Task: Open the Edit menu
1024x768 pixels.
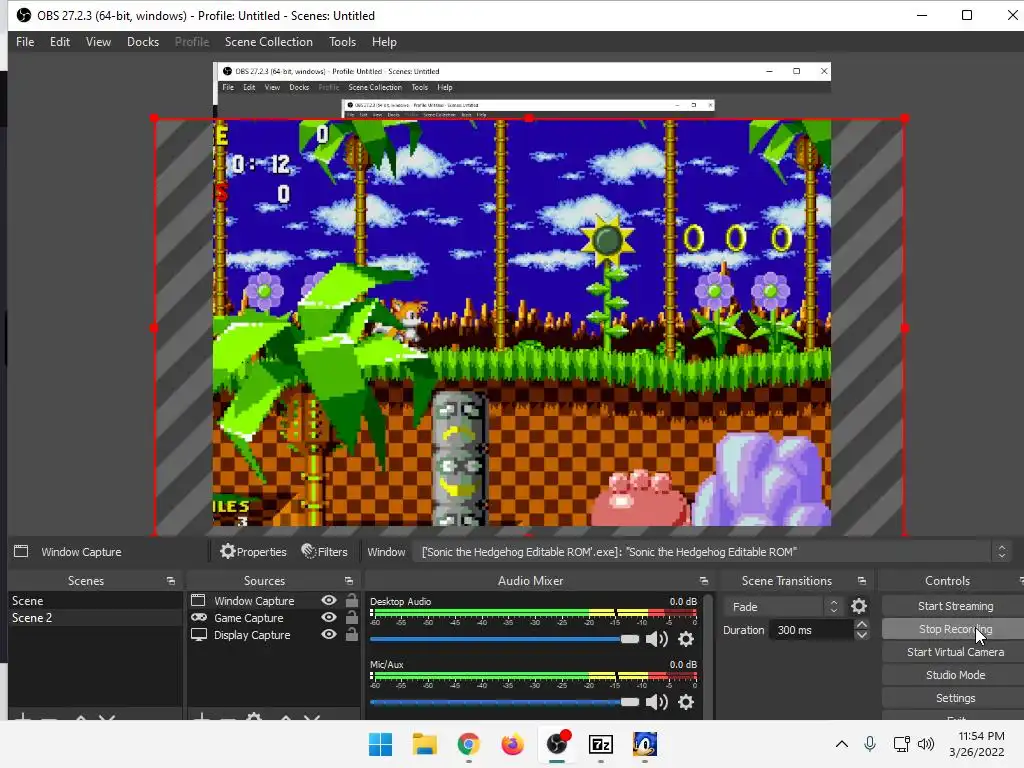Action: (x=59, y=42)
